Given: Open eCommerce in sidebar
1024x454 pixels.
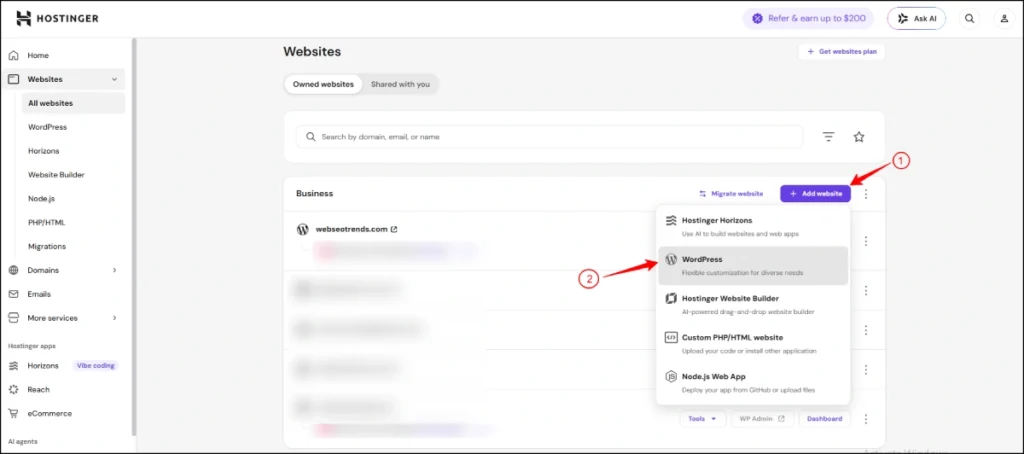Looking at the screenshot, I should coord(50,413).
